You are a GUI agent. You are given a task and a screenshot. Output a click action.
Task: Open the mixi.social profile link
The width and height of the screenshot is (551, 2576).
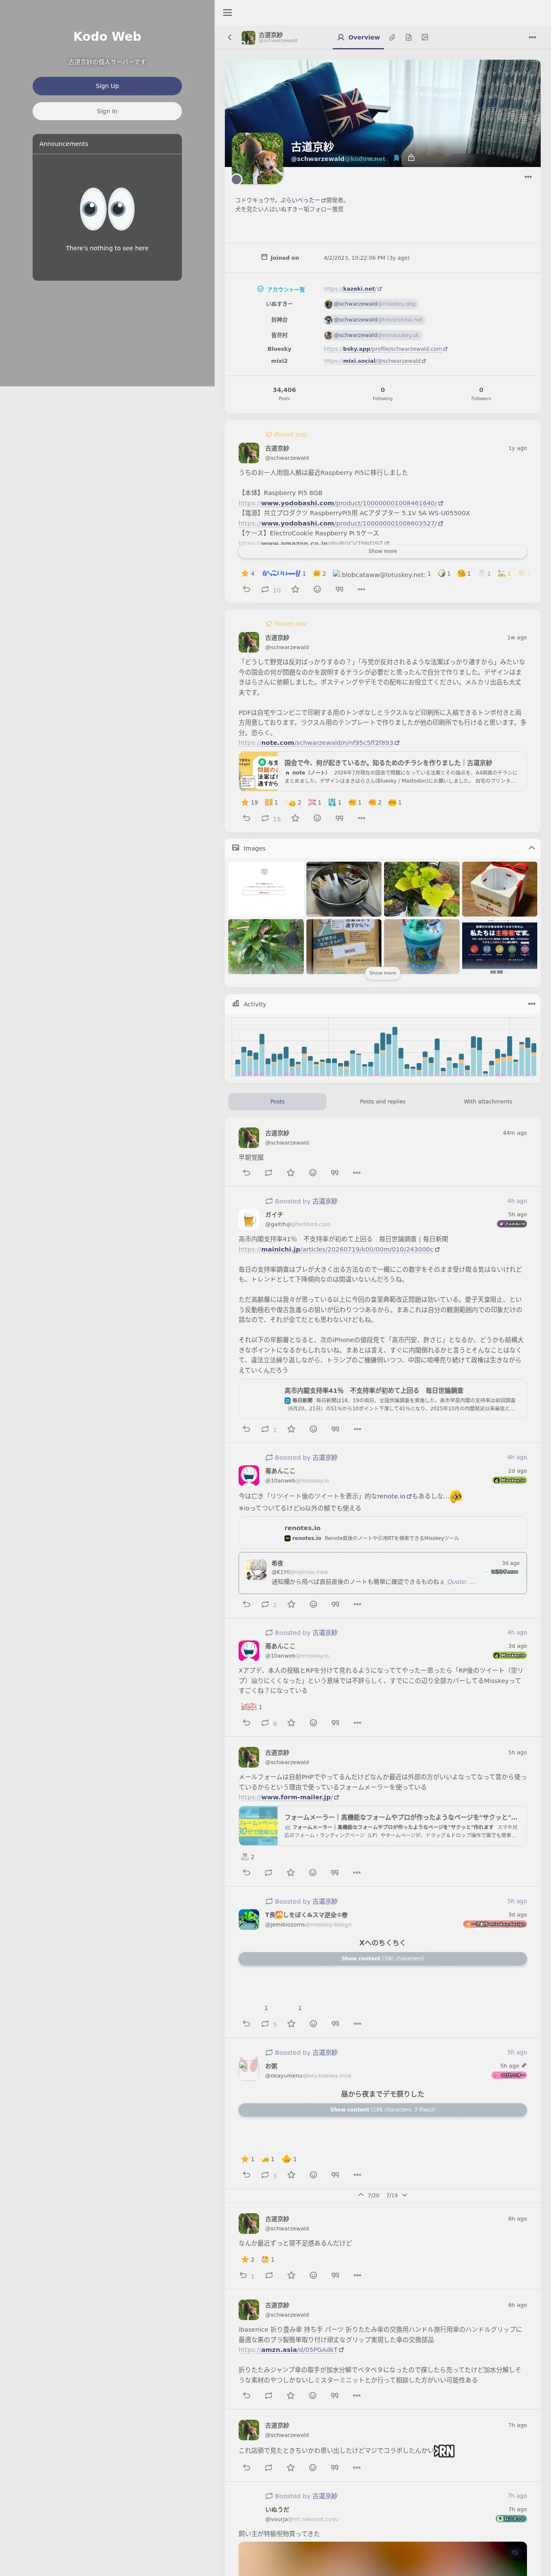coord(374,361)
